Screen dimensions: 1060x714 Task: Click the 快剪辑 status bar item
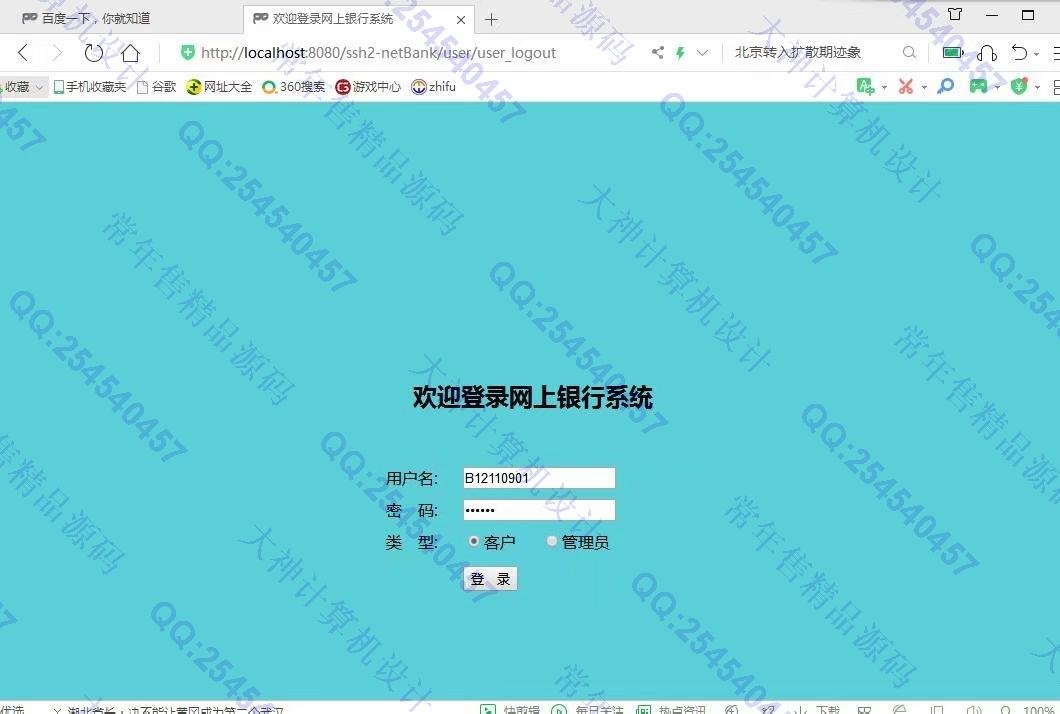pyautogui.click(x=510, y=709)
